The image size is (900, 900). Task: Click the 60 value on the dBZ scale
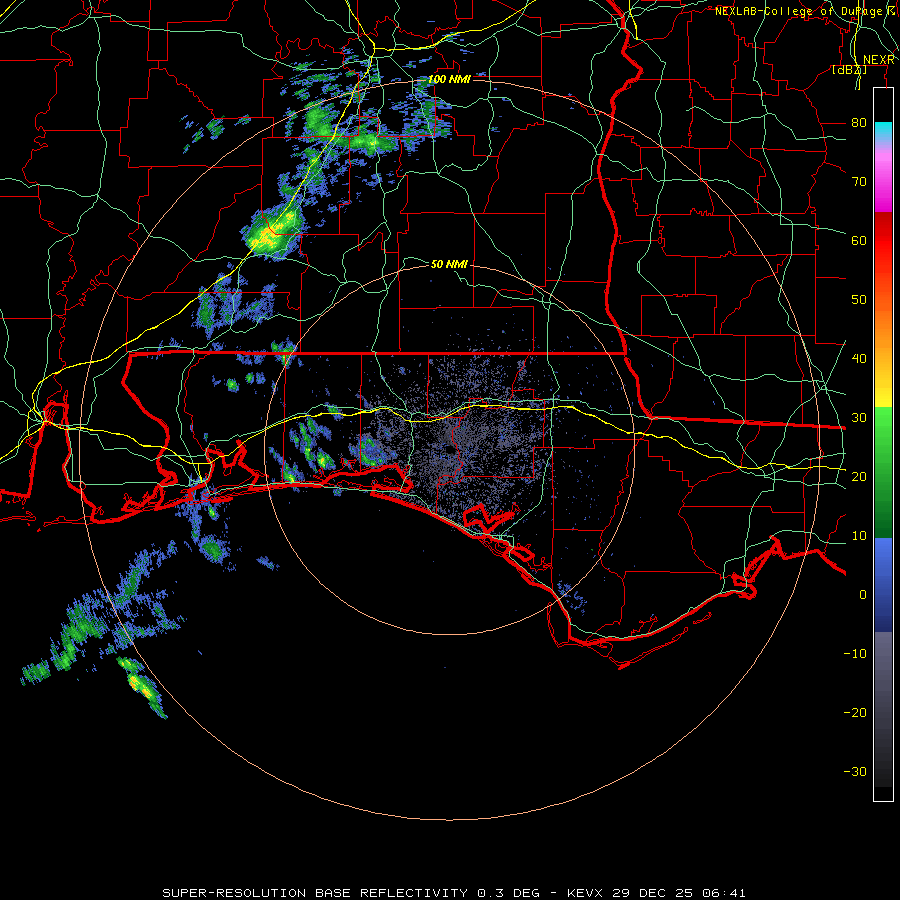859,240
